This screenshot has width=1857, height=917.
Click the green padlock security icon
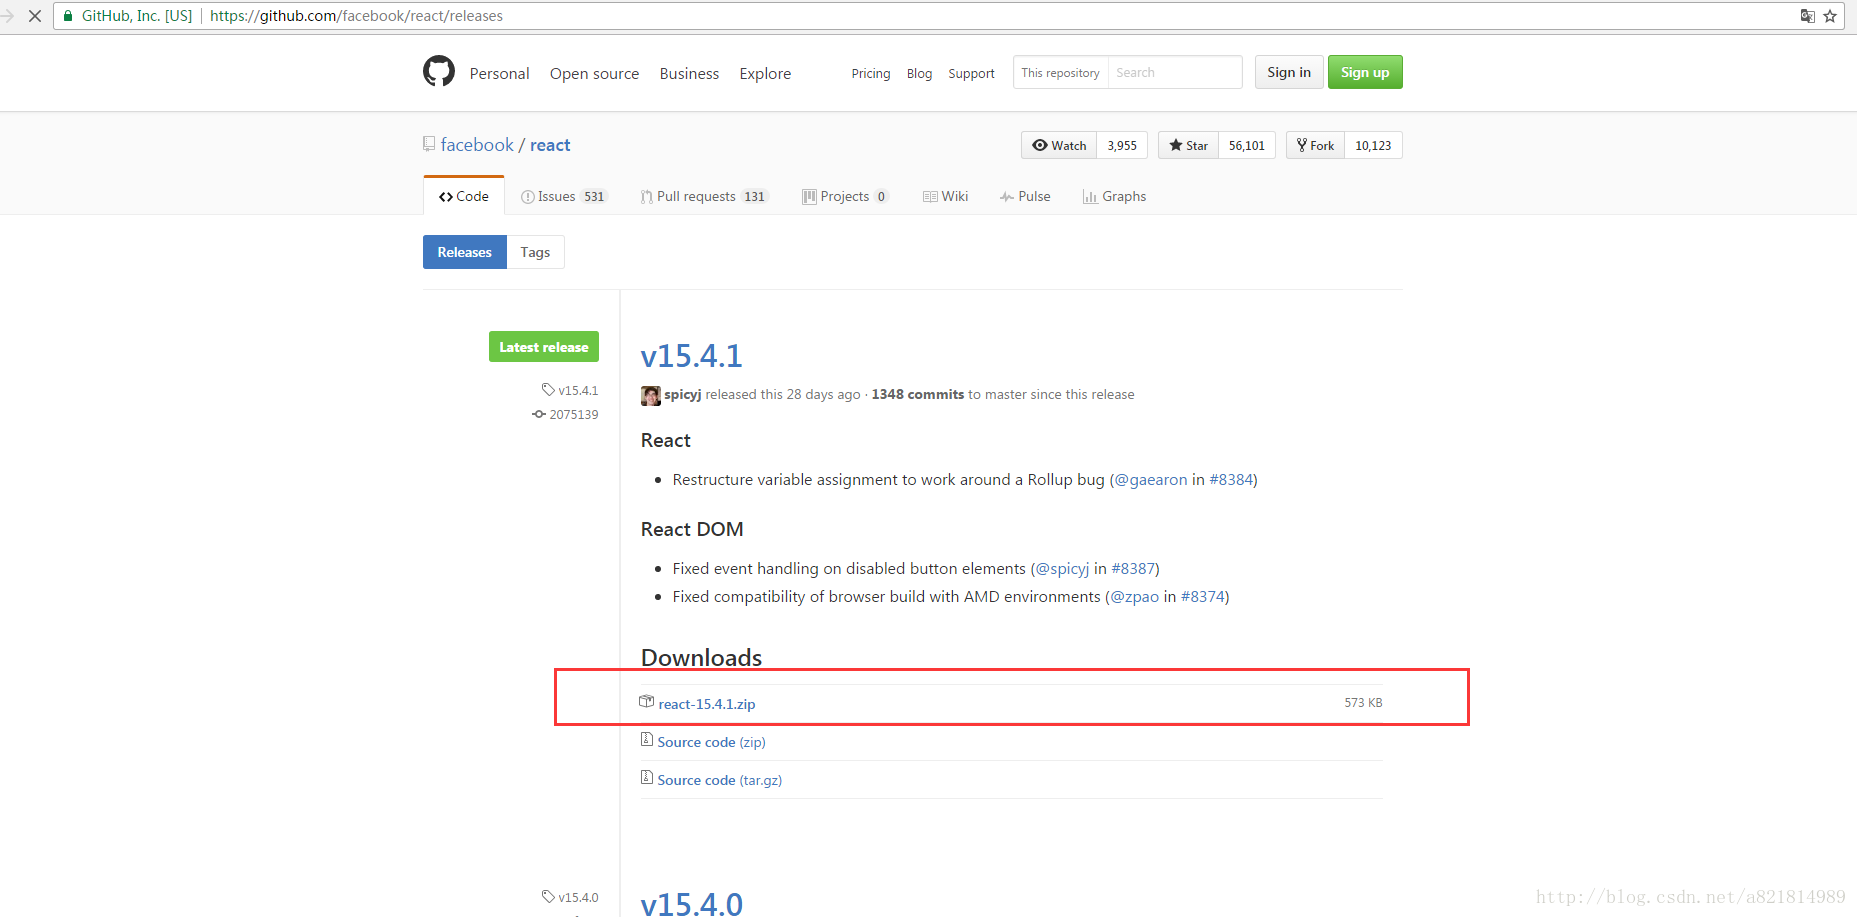point(68,16)
